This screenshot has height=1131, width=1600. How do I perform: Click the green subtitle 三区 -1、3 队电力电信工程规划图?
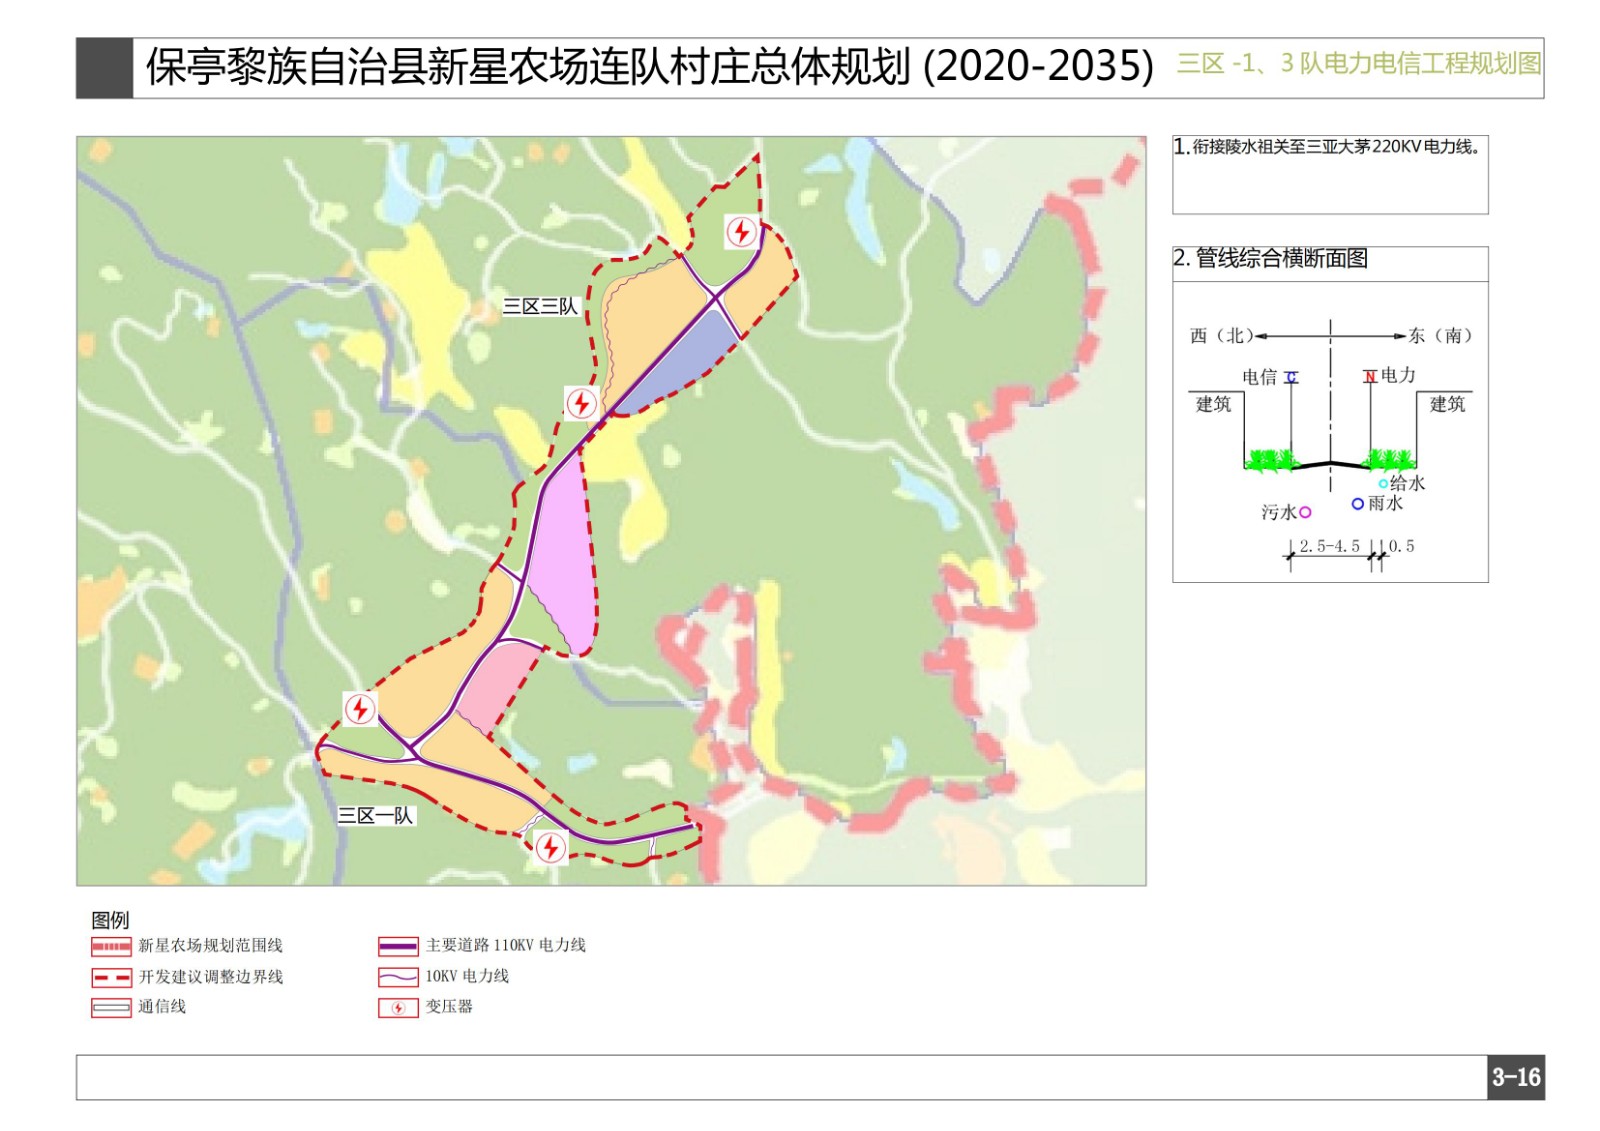click(x=1359, y=64)
